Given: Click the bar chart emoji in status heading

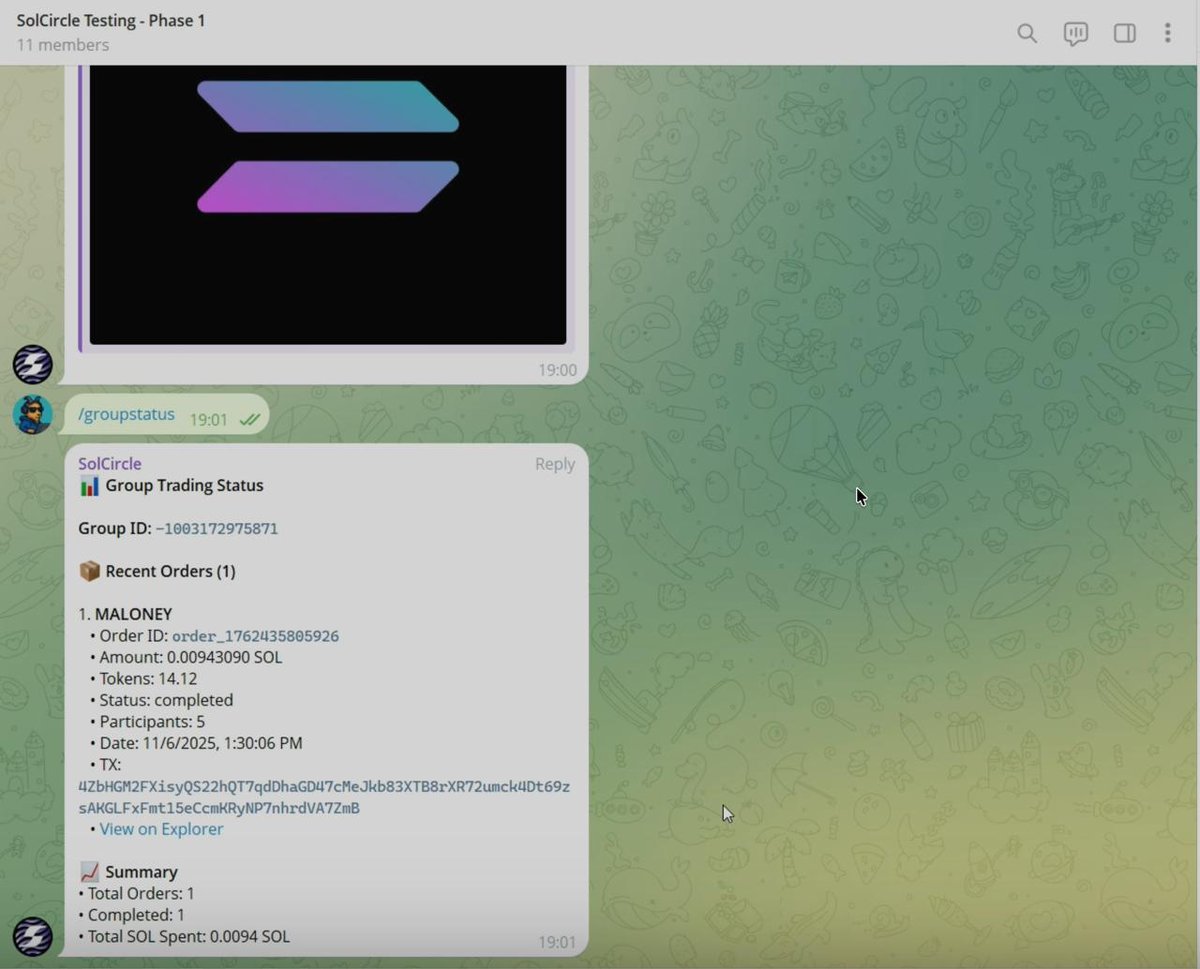Looking at the screenshot, I should click(89, 486).
